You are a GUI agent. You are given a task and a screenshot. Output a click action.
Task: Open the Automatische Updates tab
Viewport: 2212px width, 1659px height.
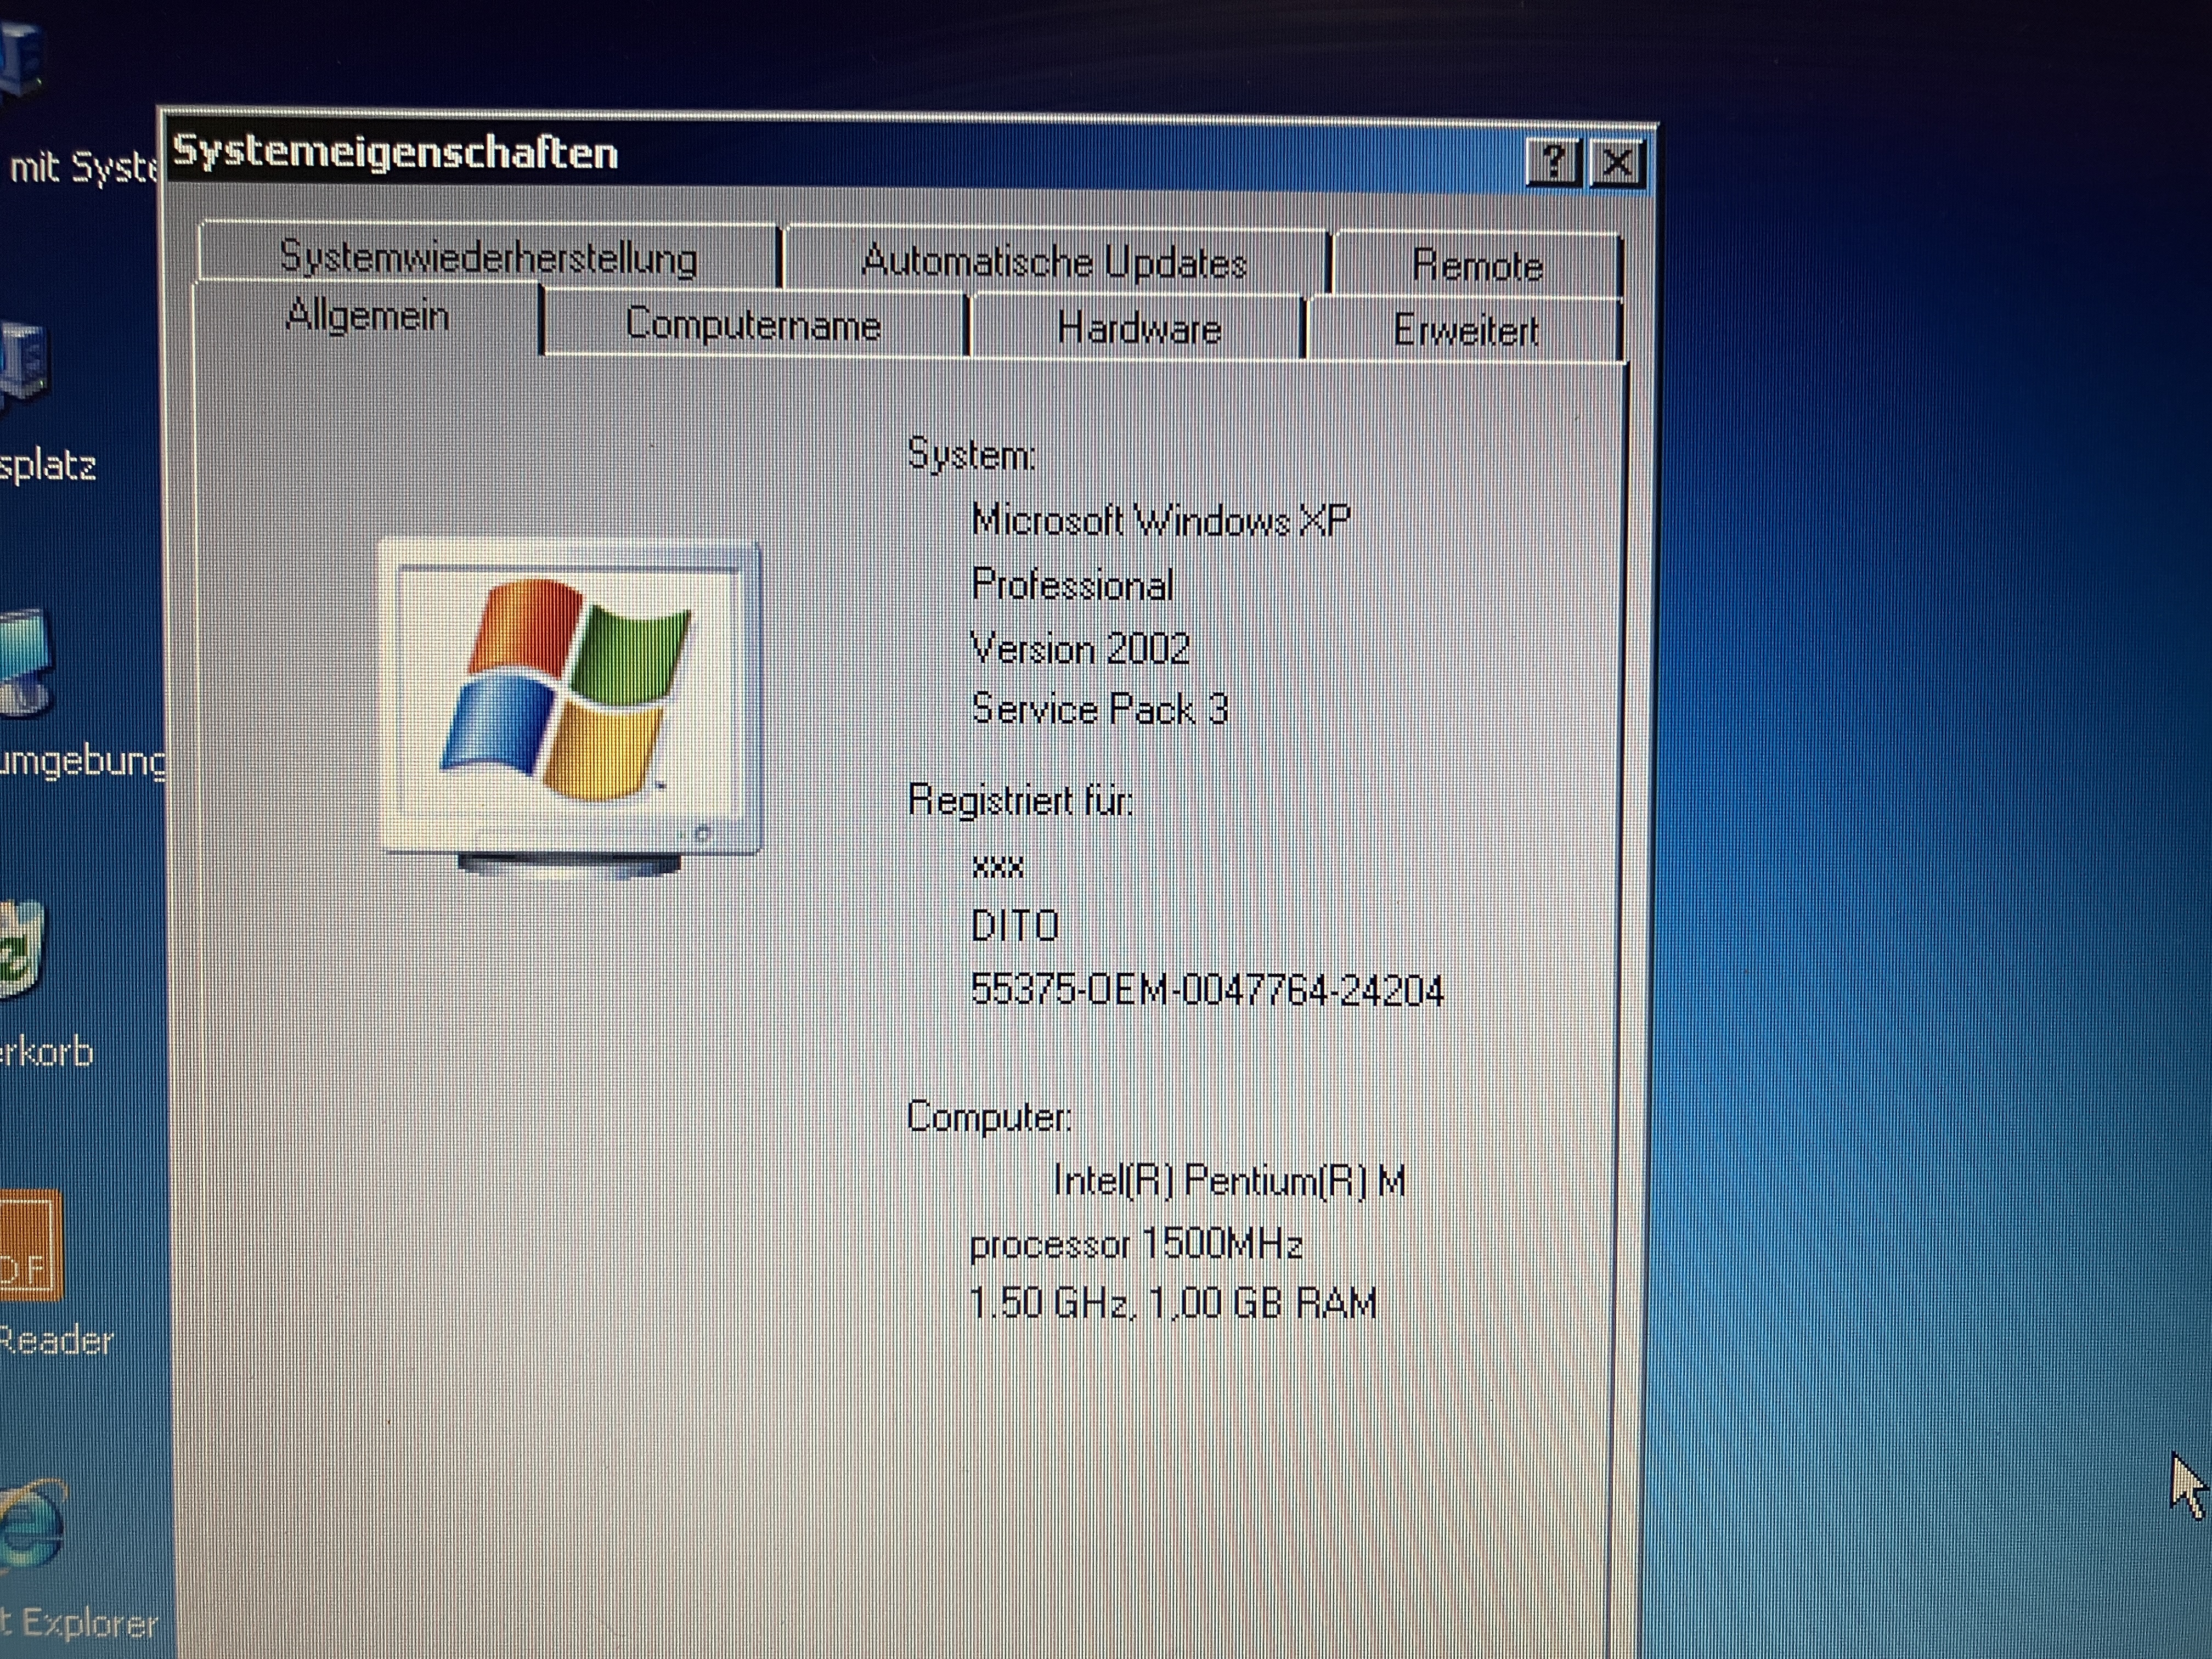pyautogui.click(x=1054, y=262)
